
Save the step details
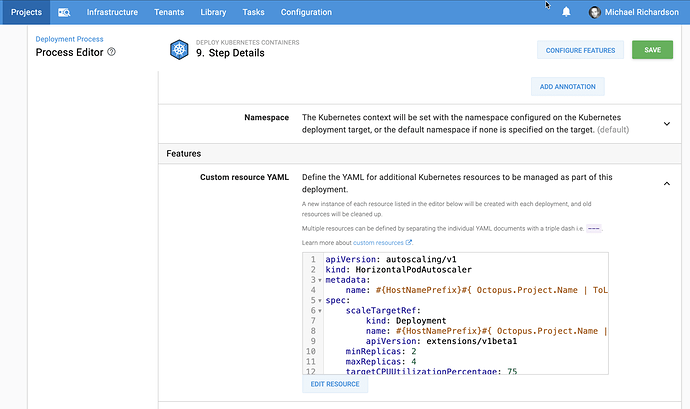652,50
